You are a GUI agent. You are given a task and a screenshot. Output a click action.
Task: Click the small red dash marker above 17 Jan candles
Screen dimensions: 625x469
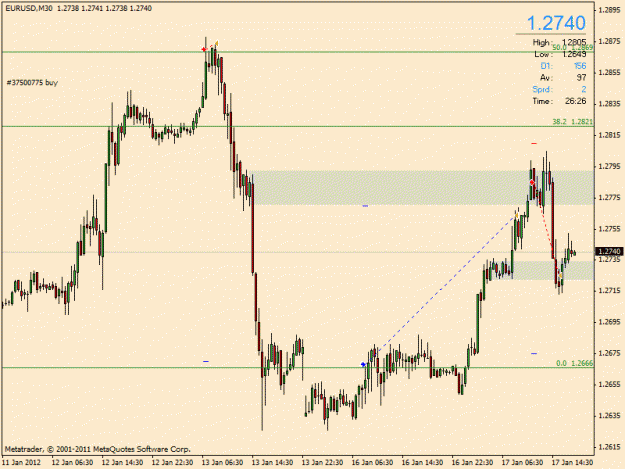[x=534, y=143]
